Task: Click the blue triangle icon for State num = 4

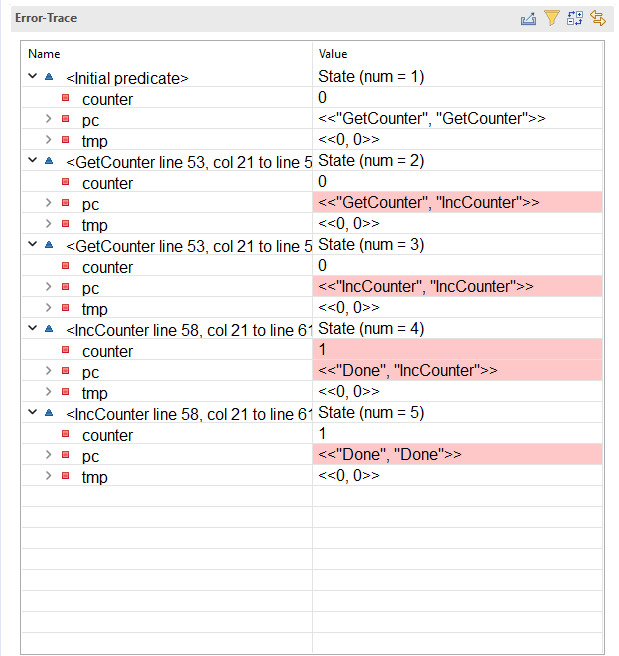Action: [x=49, y=328]
